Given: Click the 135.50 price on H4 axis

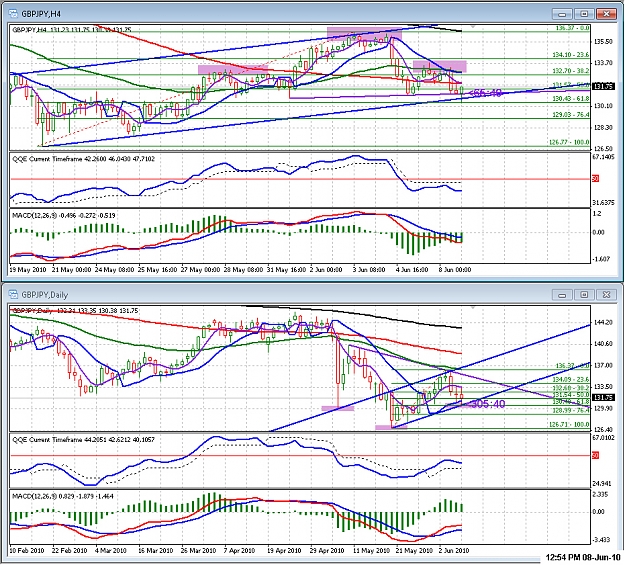Looking at the screenshot, I should (x=603, y=41).
